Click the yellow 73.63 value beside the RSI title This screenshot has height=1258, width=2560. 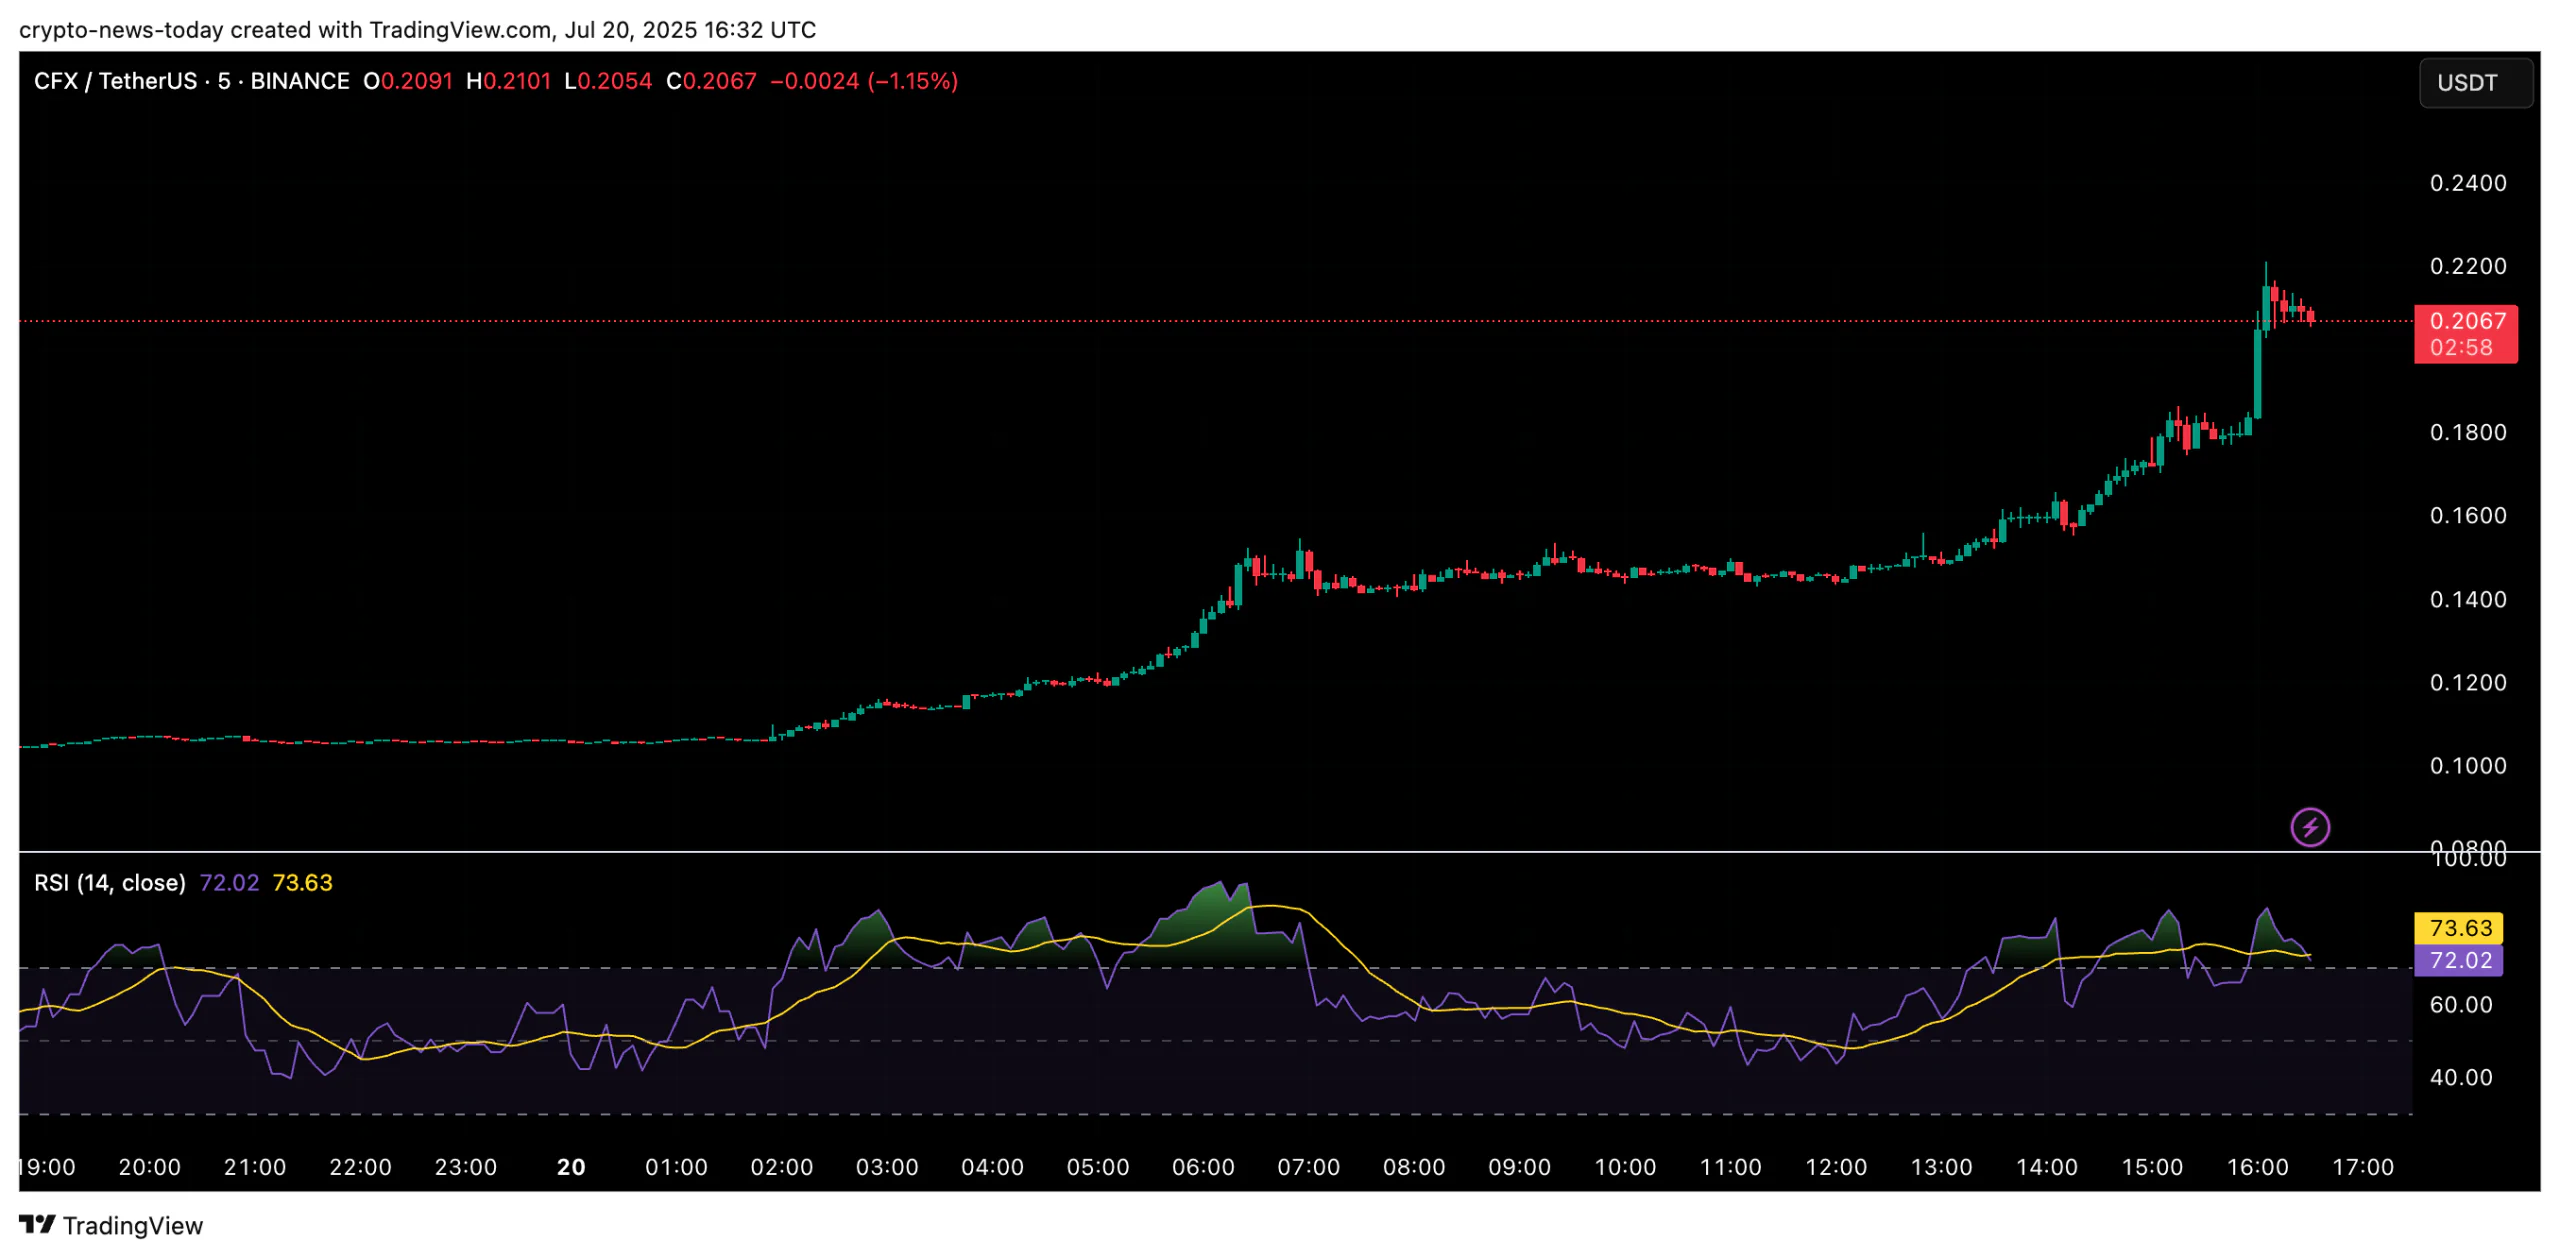coord(302,882)
